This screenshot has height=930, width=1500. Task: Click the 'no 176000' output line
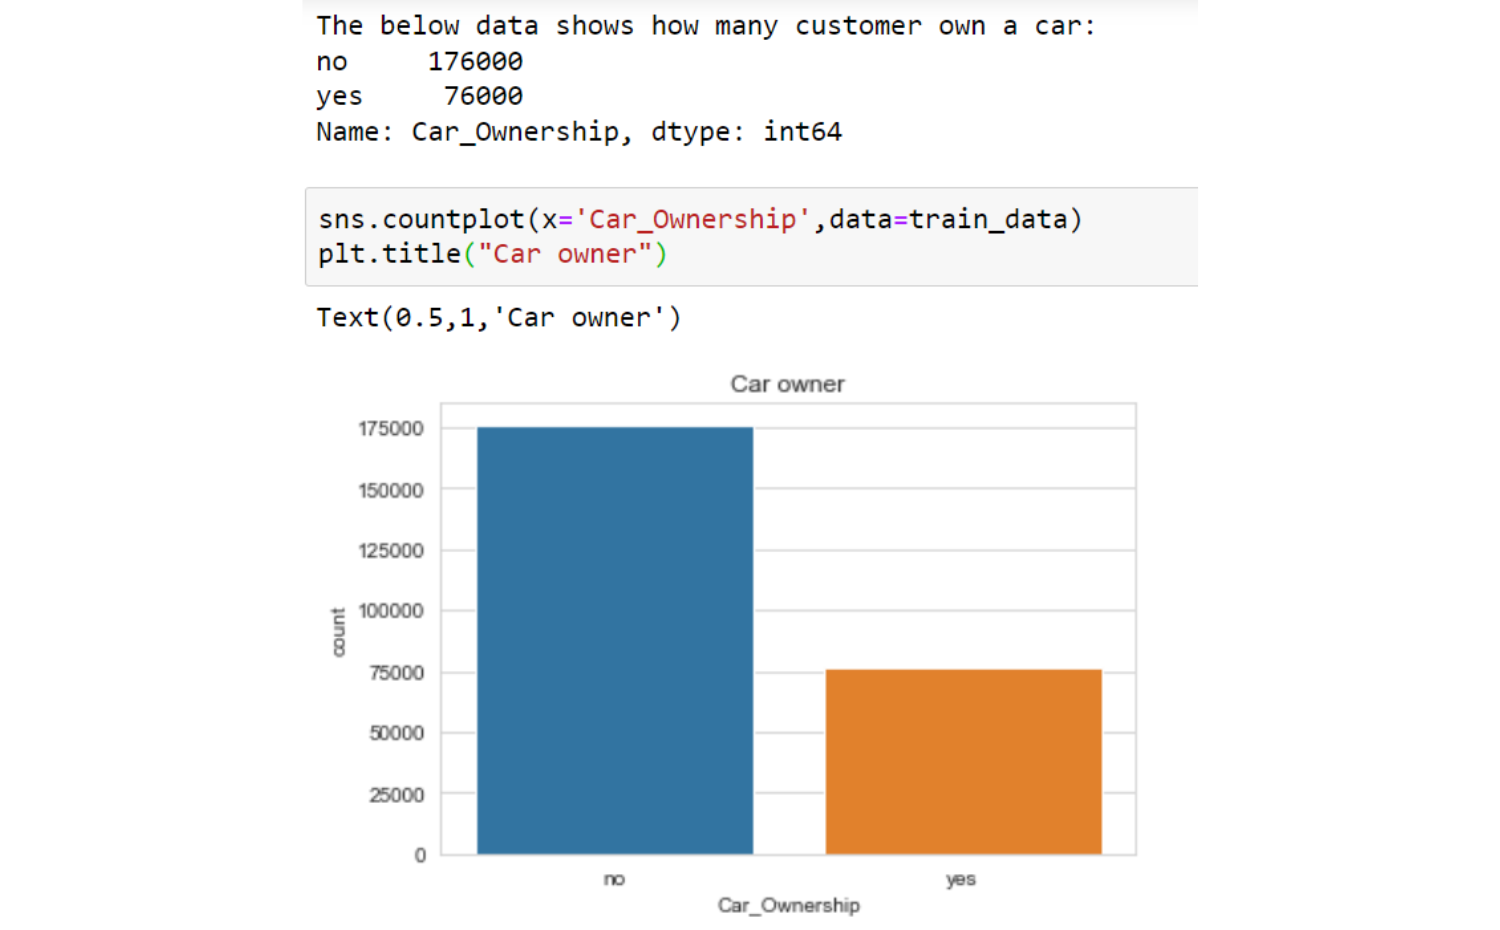[x=420, y=61]
